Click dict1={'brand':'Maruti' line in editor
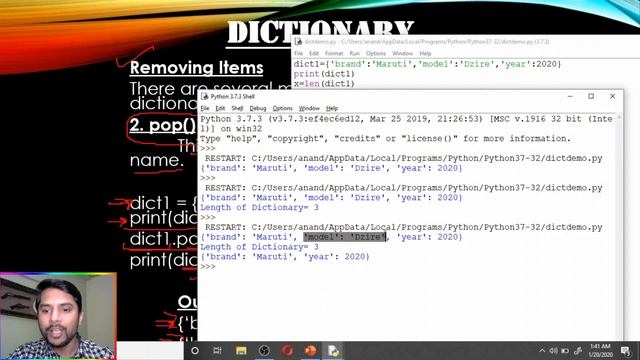 427,64
